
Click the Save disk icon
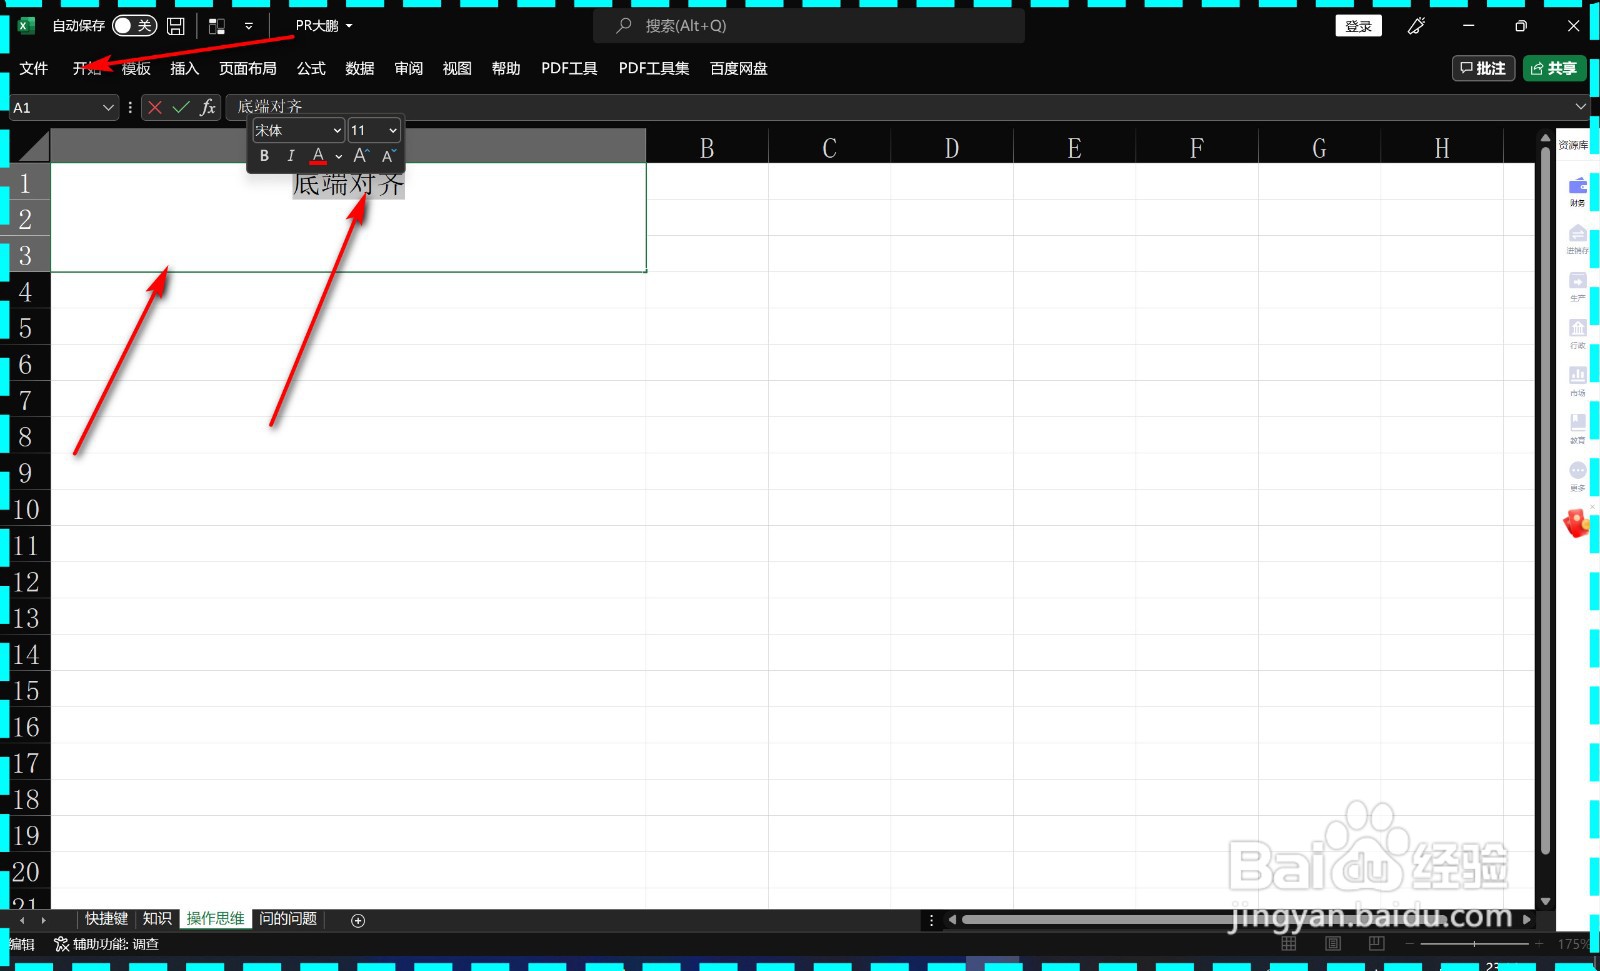click(x=176, y=26)
